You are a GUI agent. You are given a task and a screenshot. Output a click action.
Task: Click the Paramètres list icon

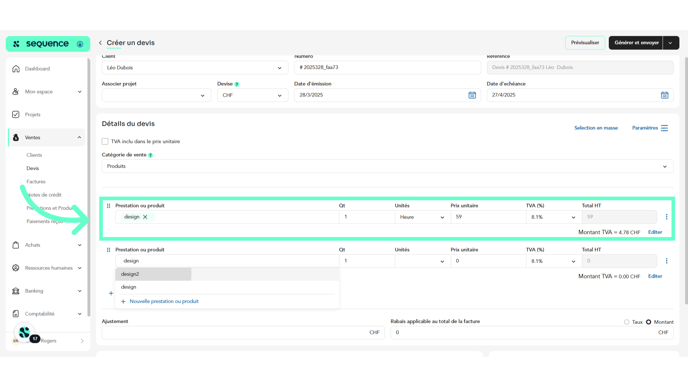[664, 128]
